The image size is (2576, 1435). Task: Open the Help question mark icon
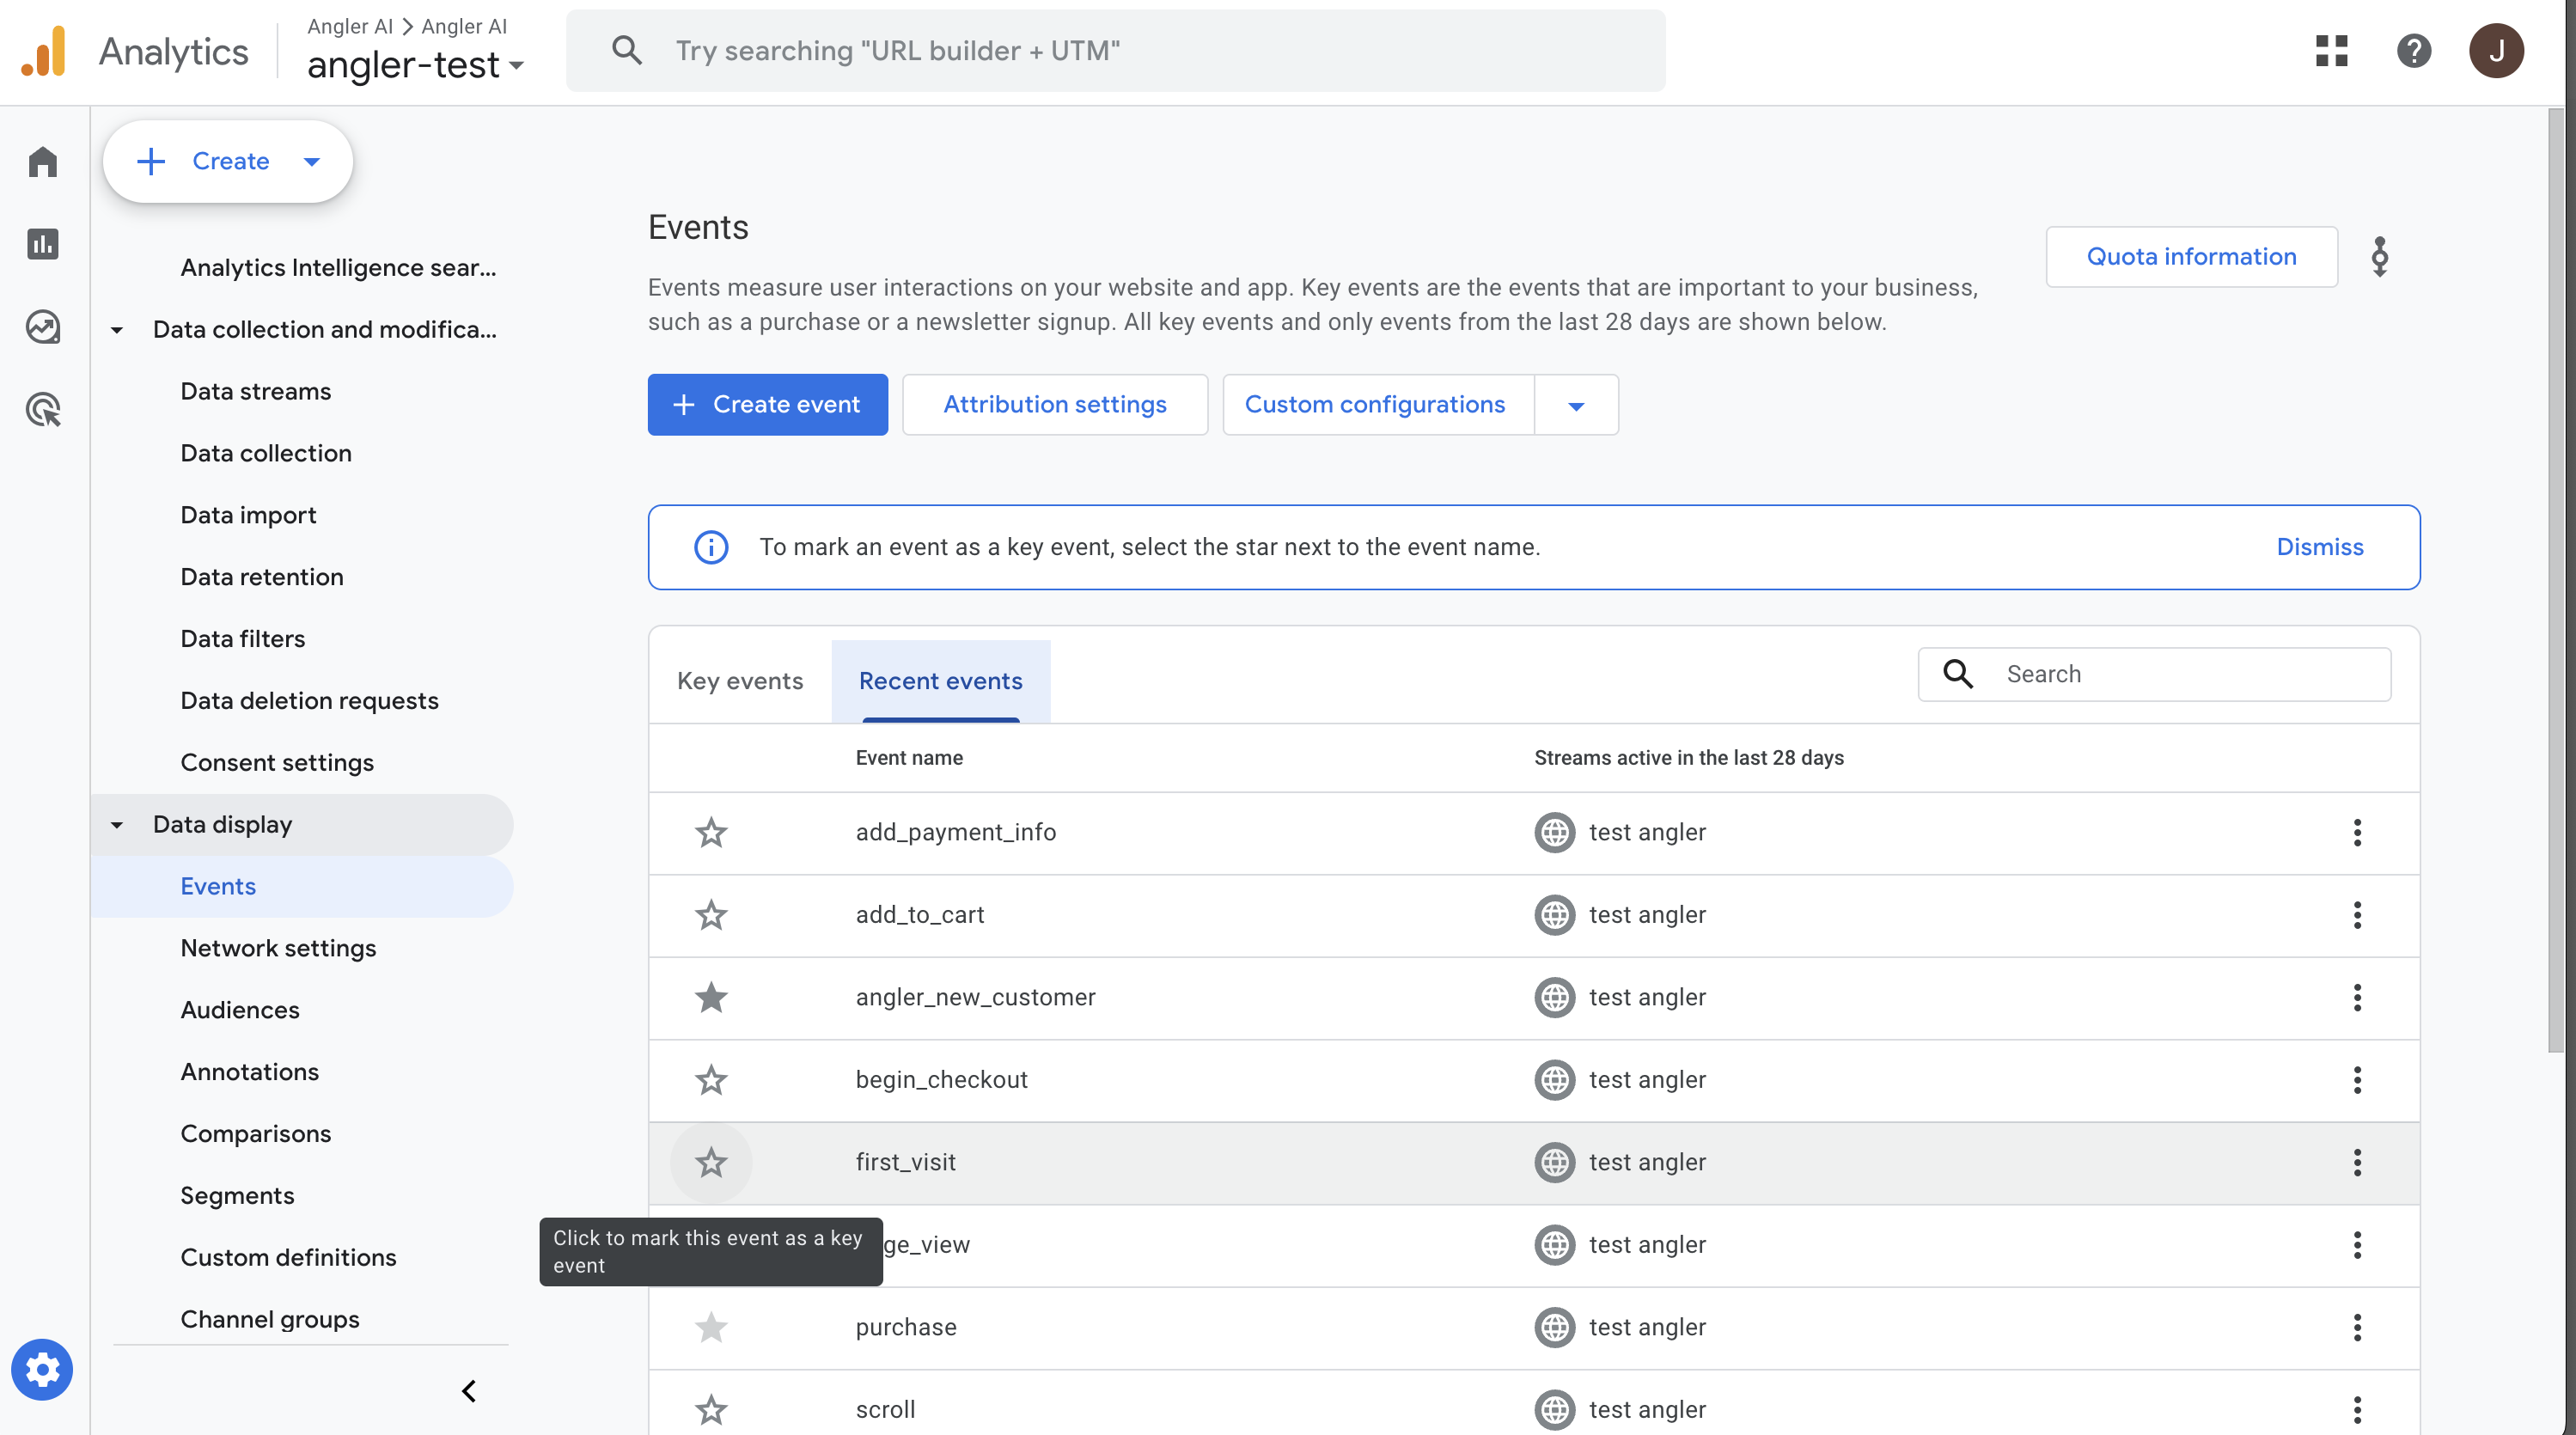click(x=2413, y=51)
